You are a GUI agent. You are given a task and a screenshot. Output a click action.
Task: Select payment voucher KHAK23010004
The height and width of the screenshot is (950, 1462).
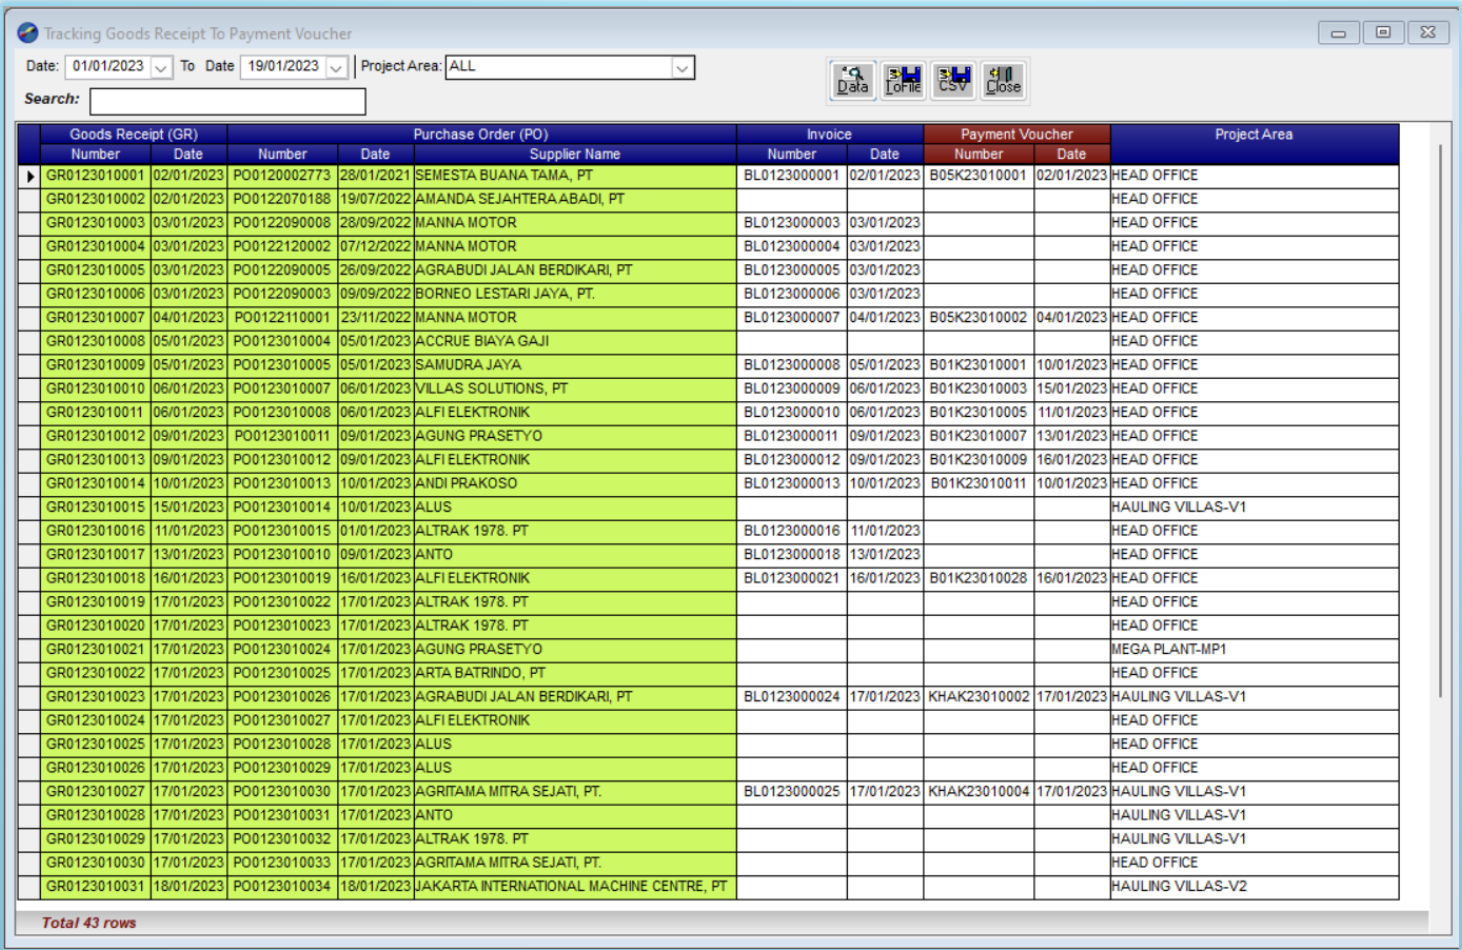tap(979, 791)
